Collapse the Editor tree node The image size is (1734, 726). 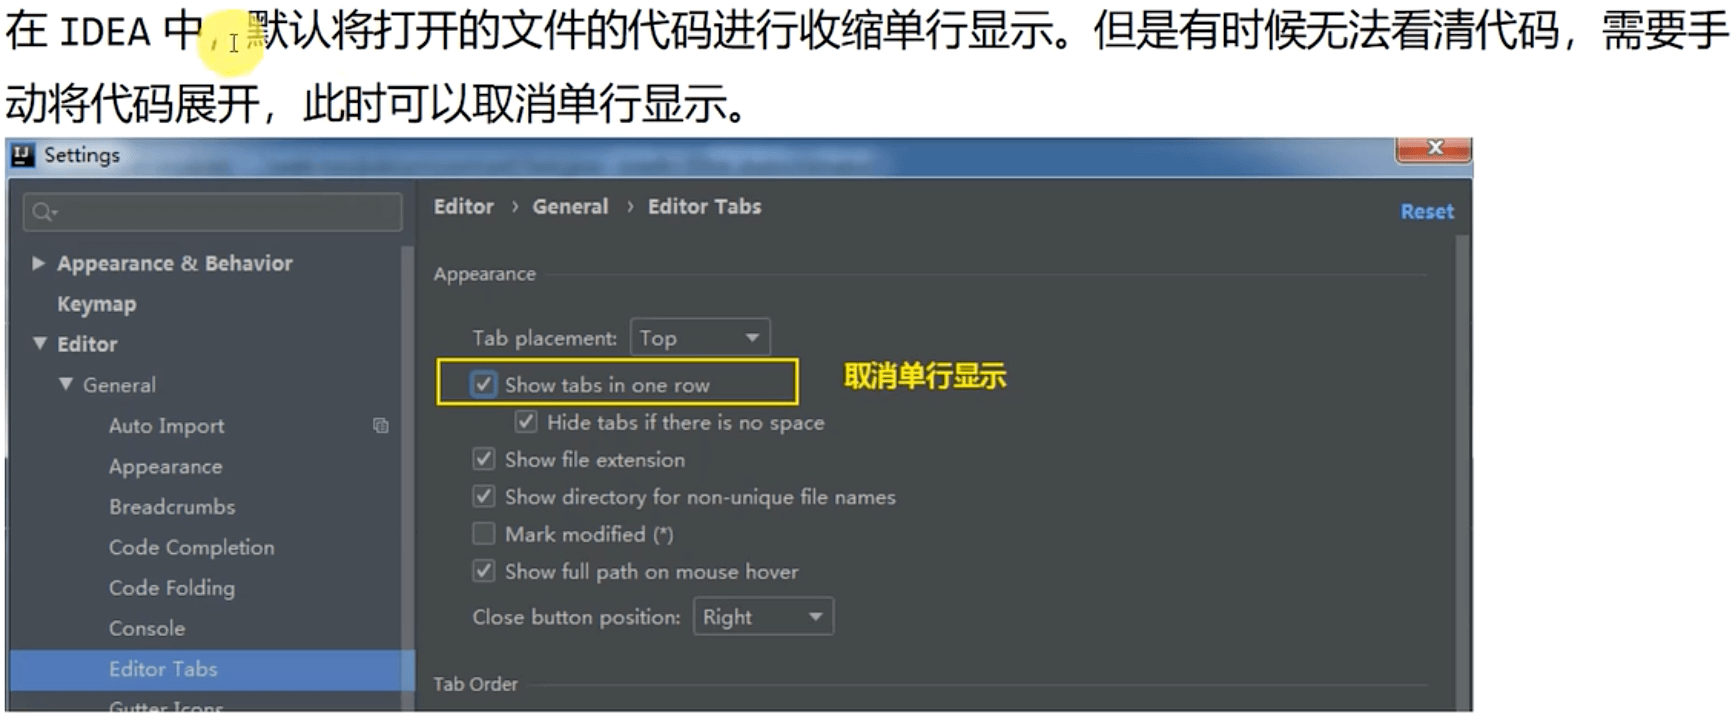coord(40,343)
